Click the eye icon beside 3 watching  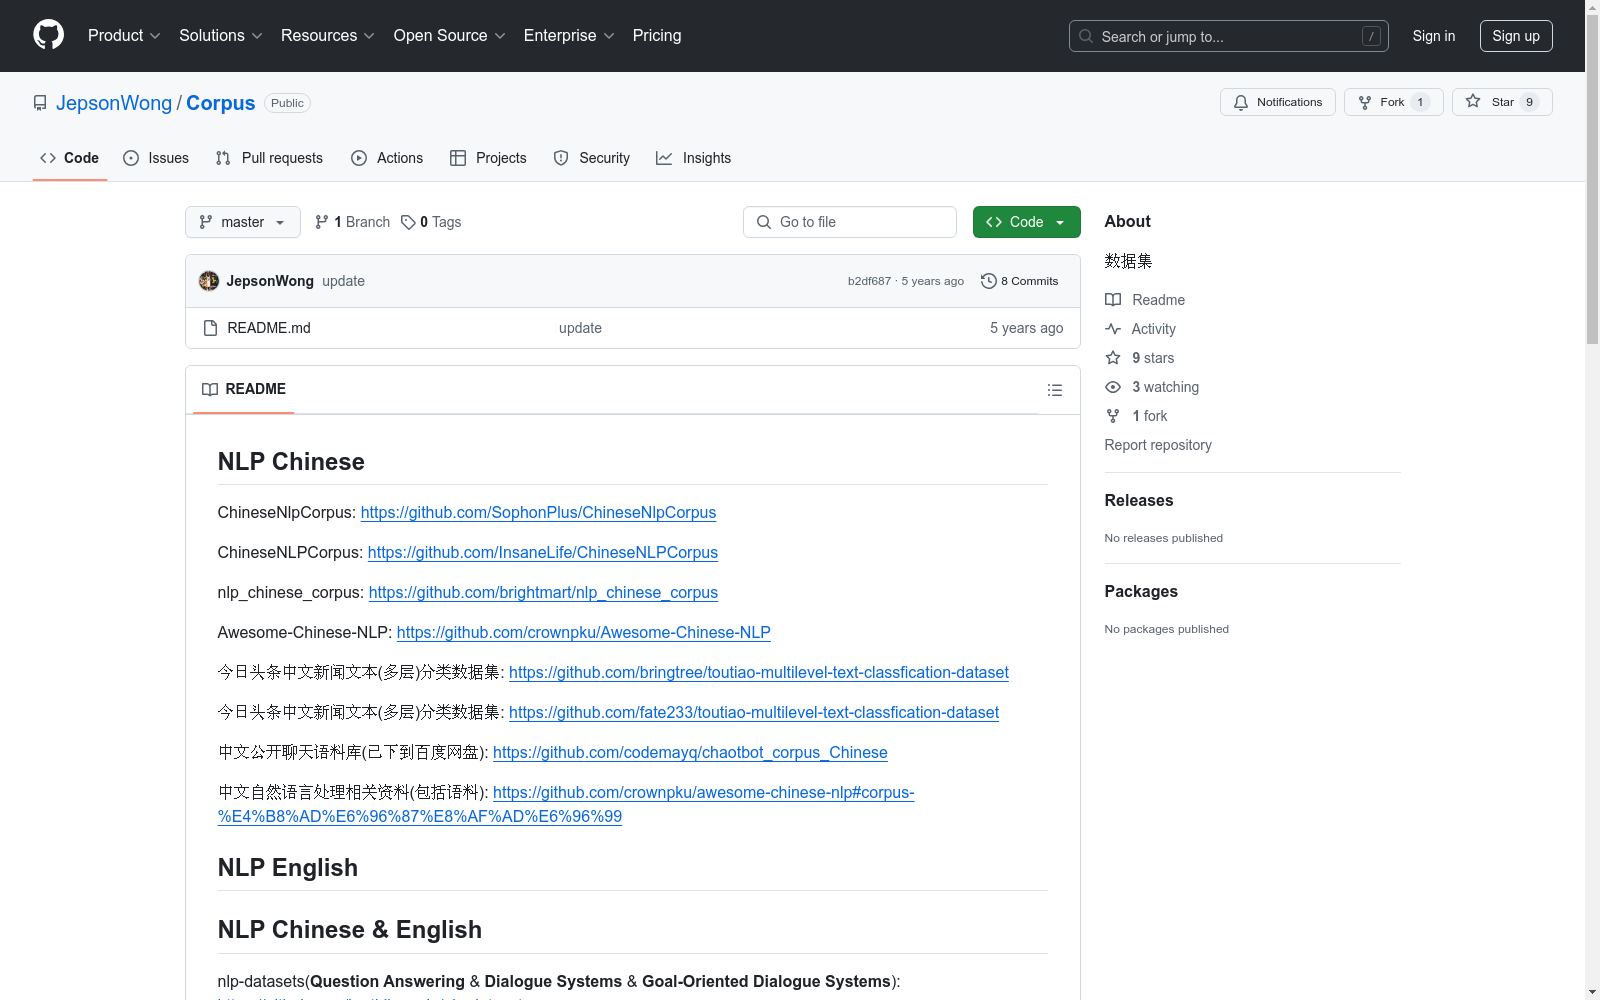coord(1113,387)
